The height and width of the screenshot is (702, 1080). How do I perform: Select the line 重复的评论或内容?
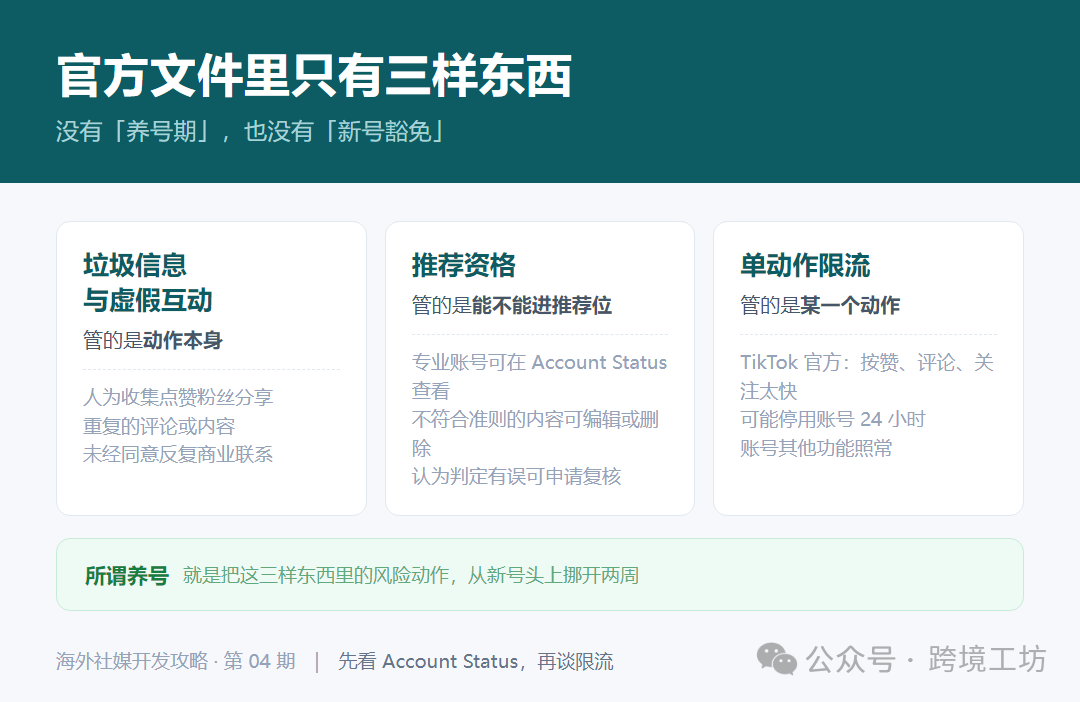click(158, 426)
